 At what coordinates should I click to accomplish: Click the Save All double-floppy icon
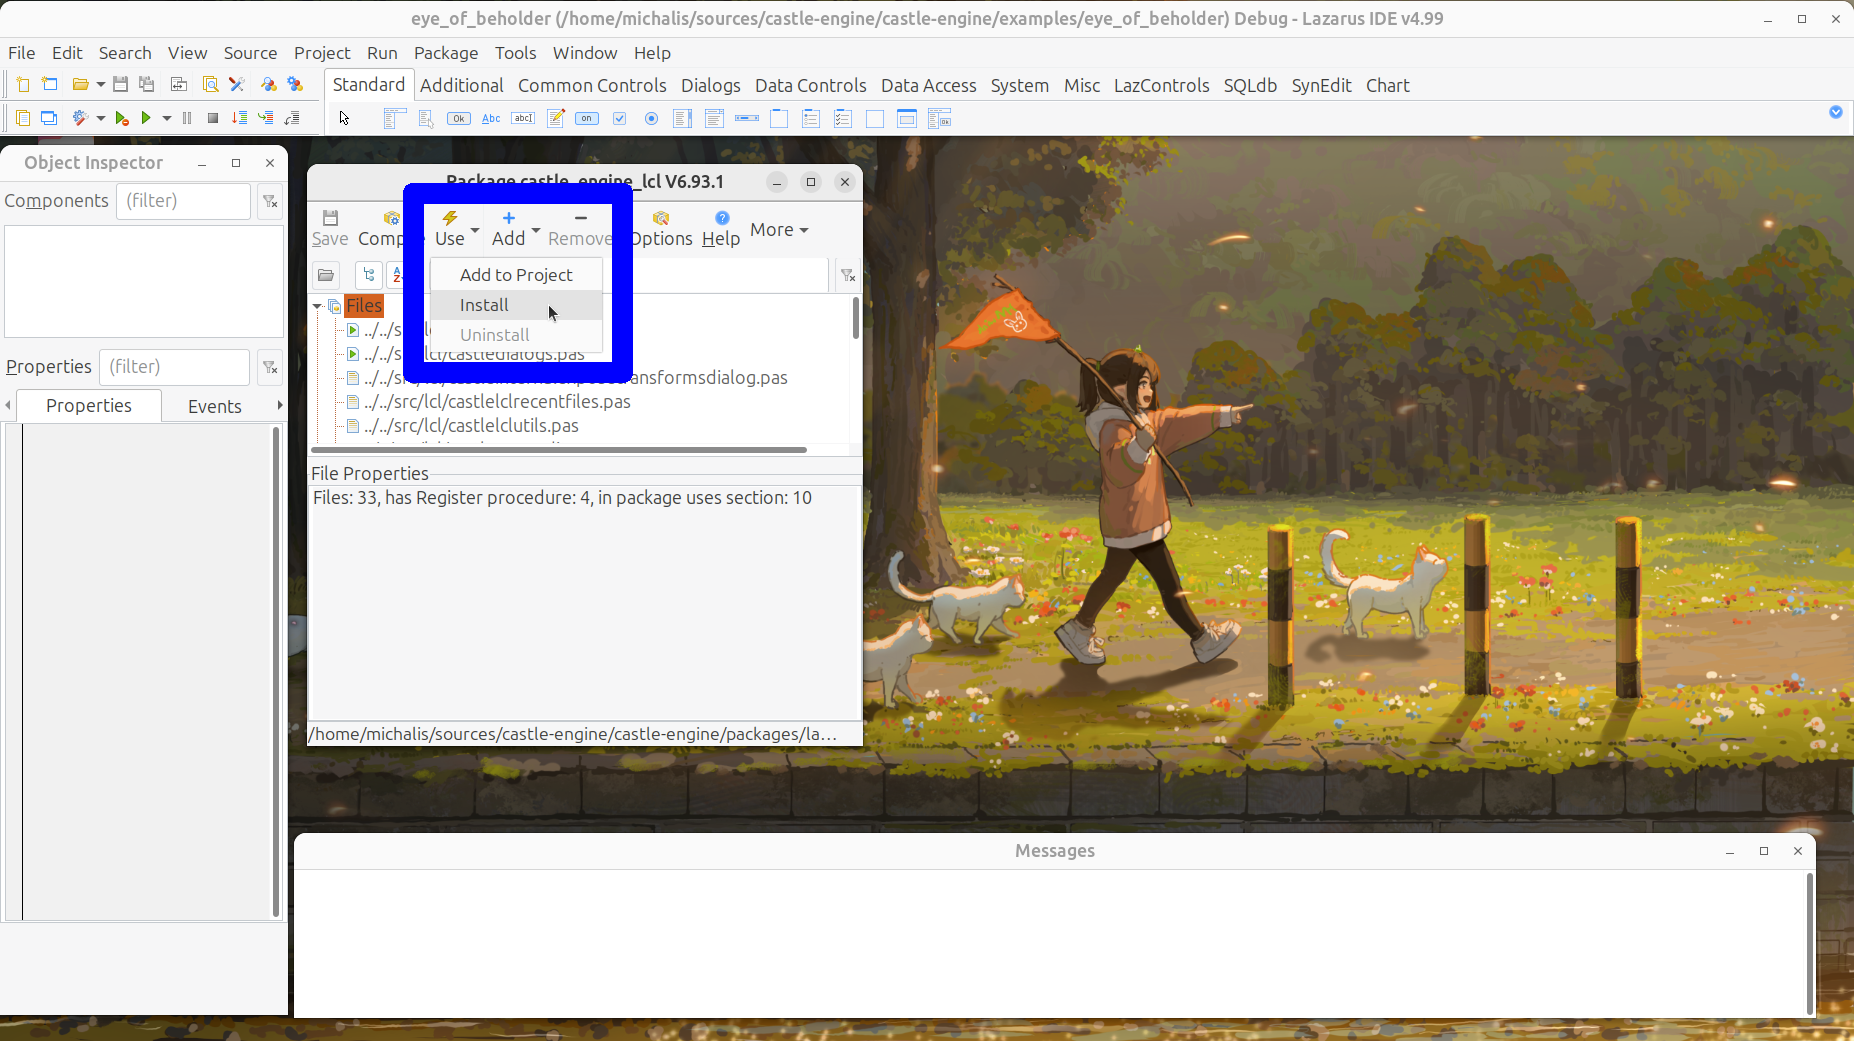(x=147, y=85)
